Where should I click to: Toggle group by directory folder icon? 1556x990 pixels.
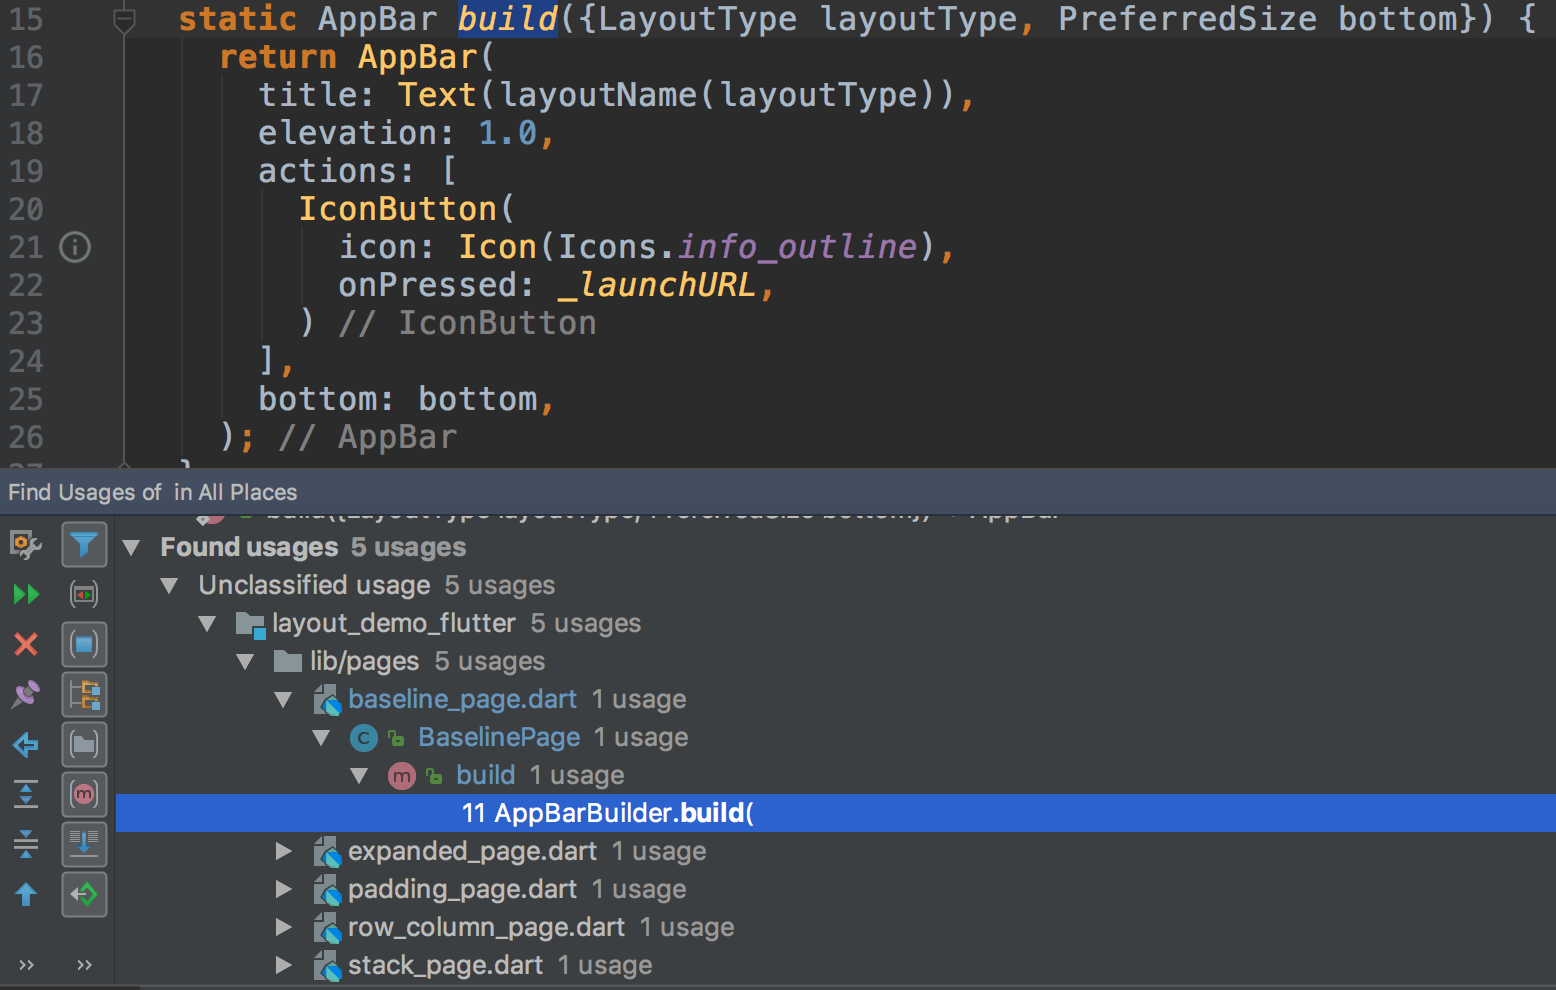[84, 745]
